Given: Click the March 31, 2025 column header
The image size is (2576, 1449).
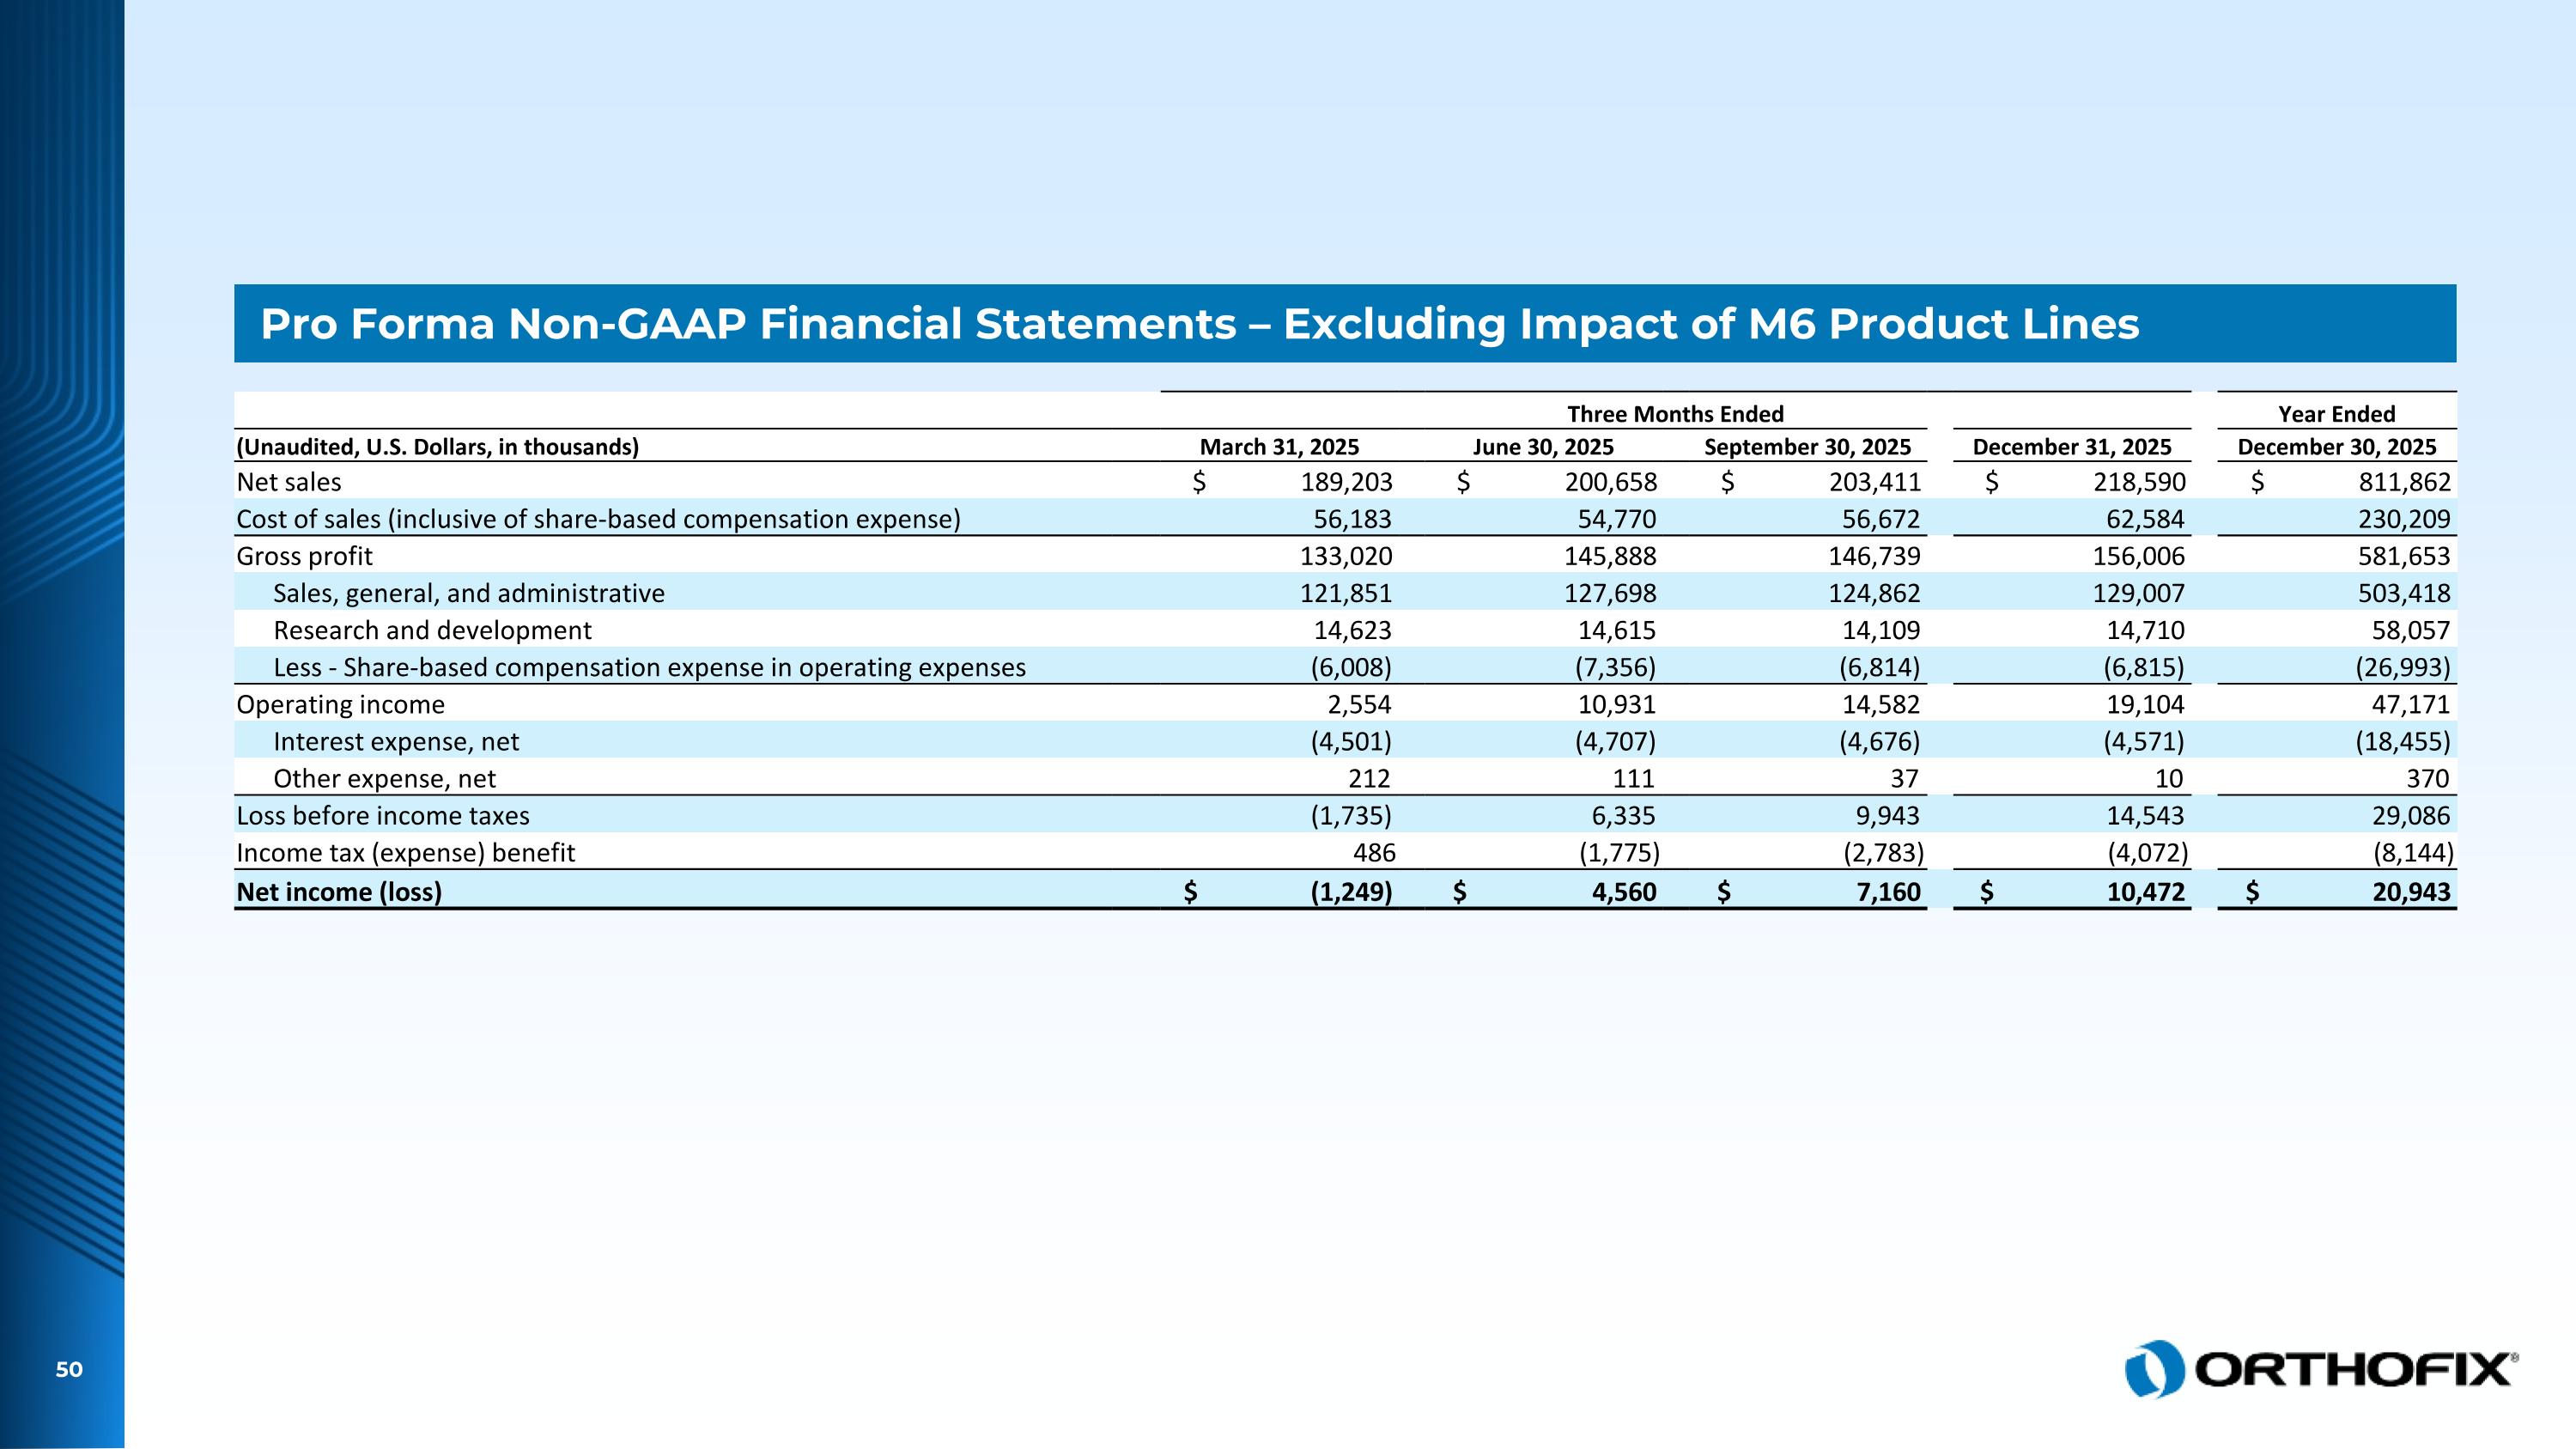Looking at the screenshot, I should point(1279,447).
